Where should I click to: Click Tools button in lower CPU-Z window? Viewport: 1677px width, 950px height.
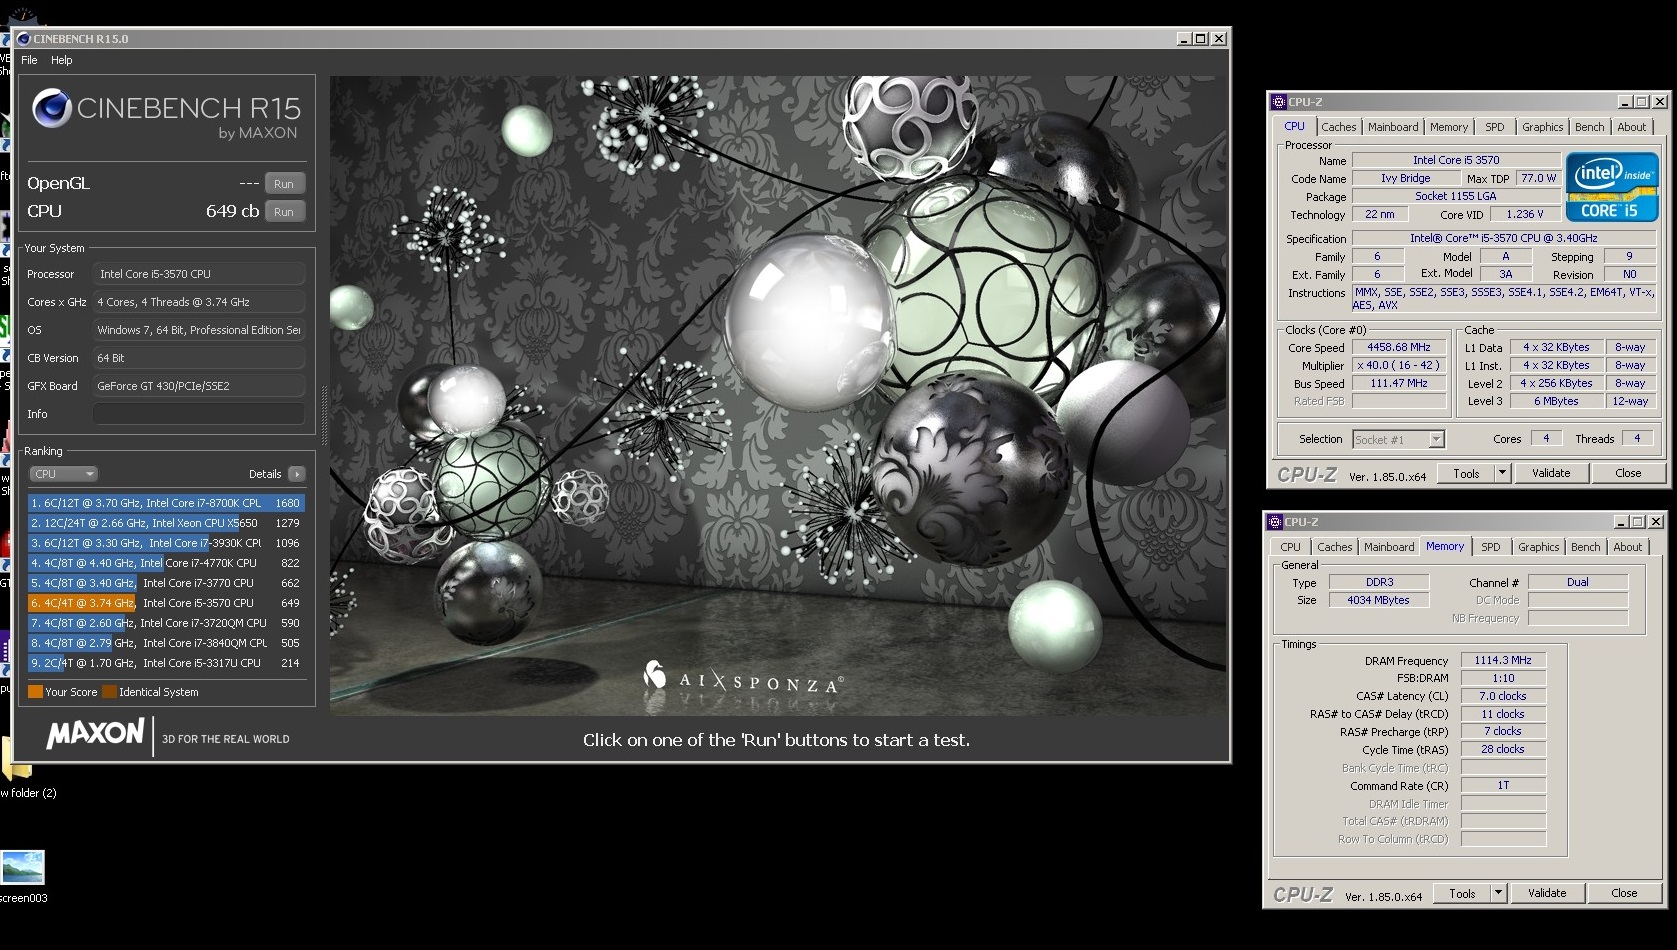[x=1462, y=893]
